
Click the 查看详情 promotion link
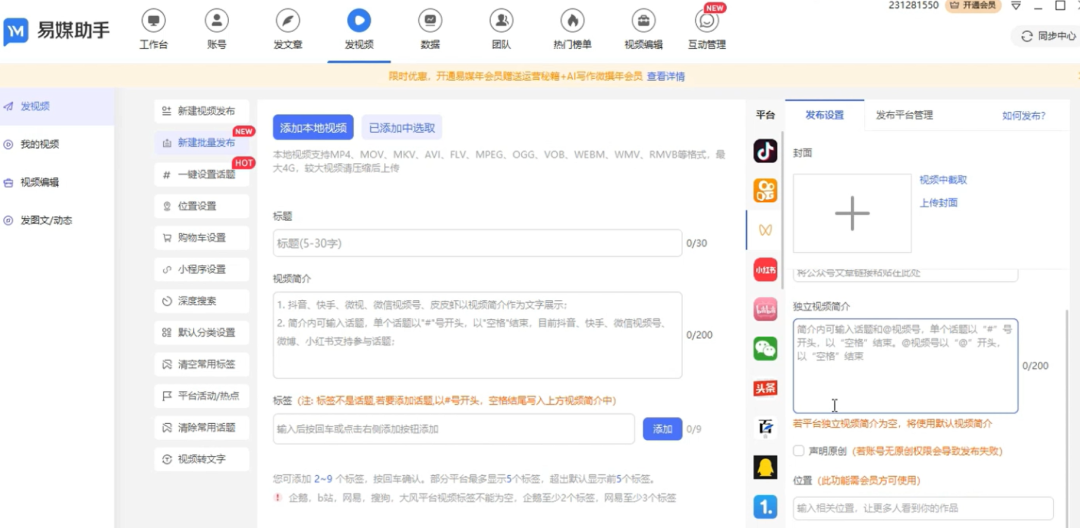(x=665, y=76)
